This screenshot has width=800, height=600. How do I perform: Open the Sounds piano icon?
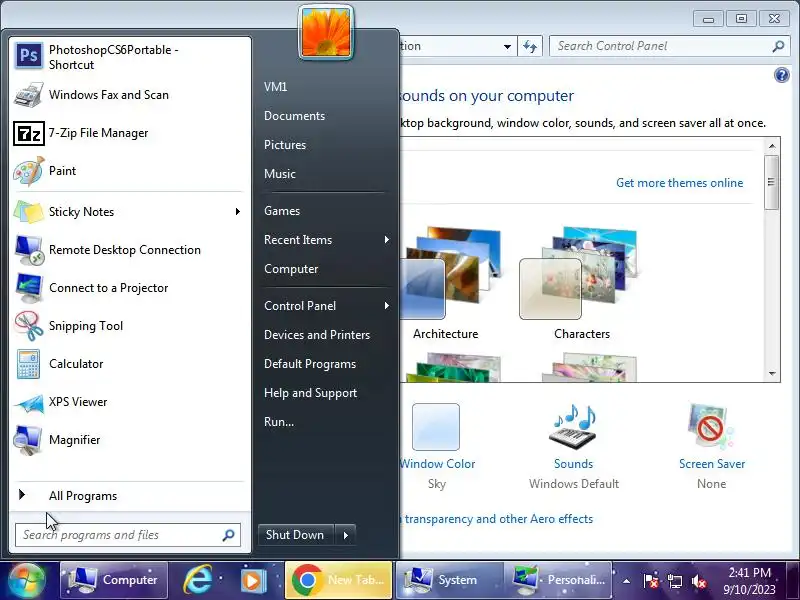click(573, 428)
